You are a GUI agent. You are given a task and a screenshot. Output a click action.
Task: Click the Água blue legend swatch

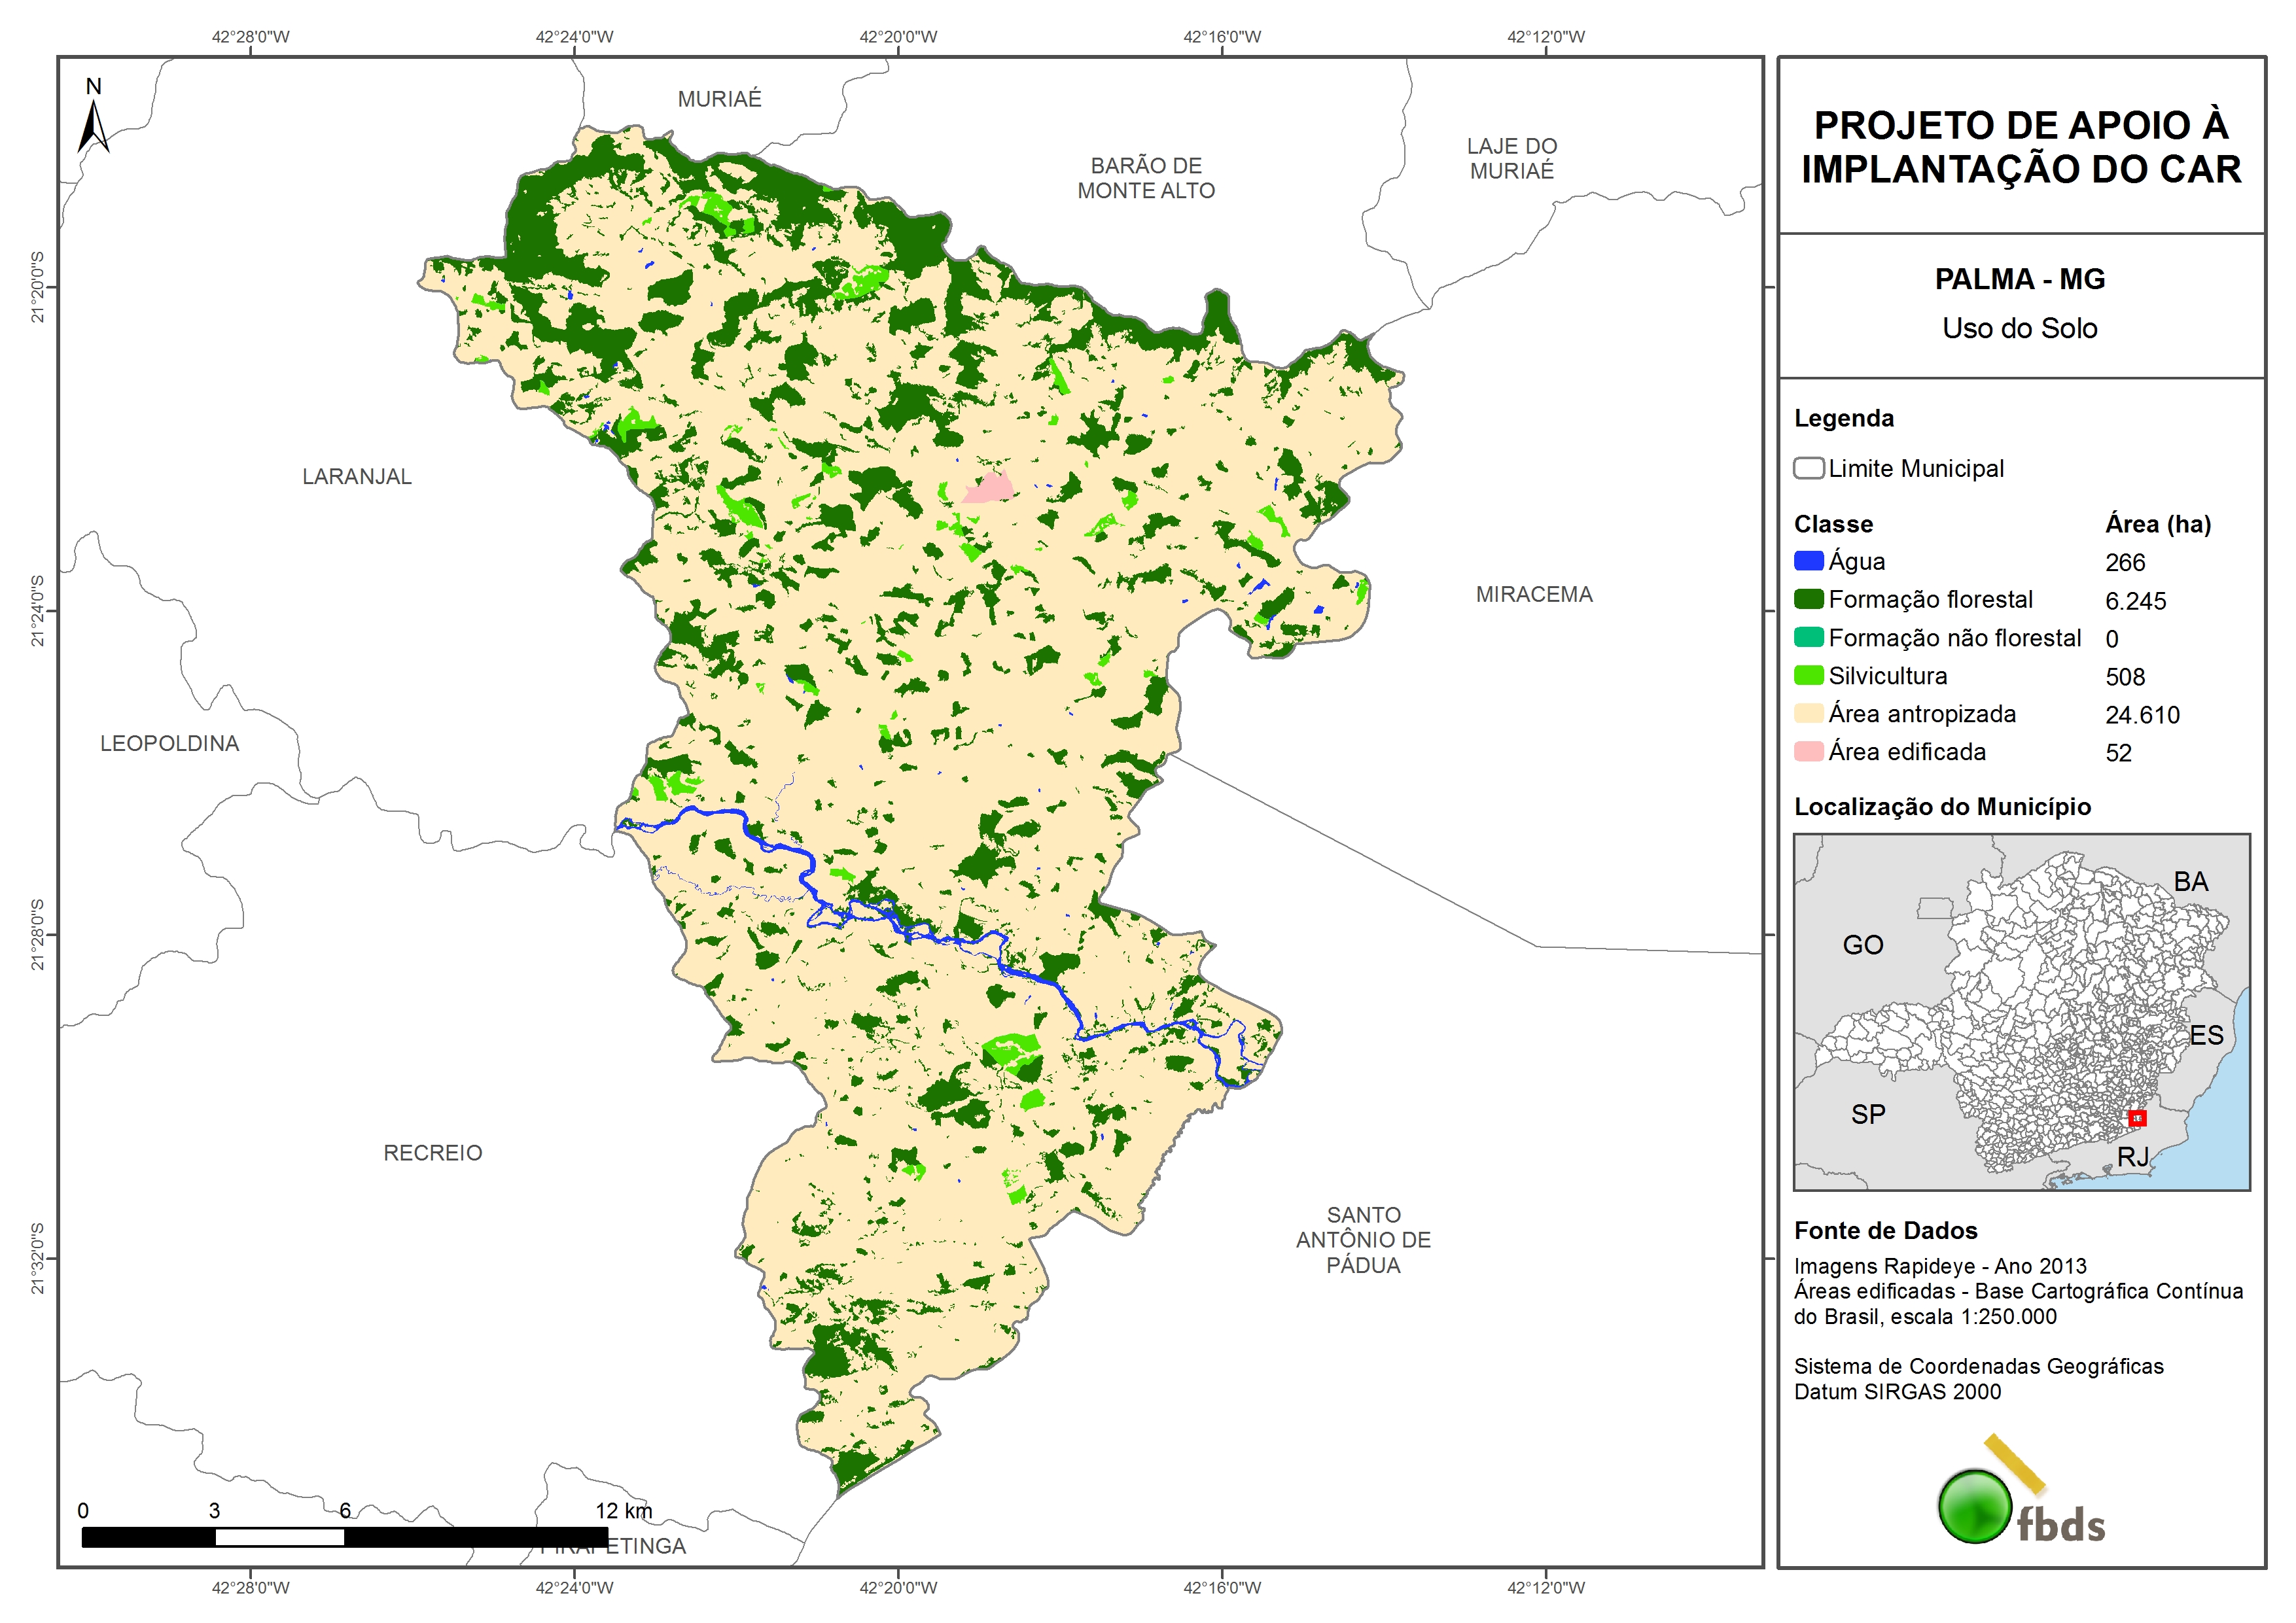pyautogui.click(x=1808, y=561)
